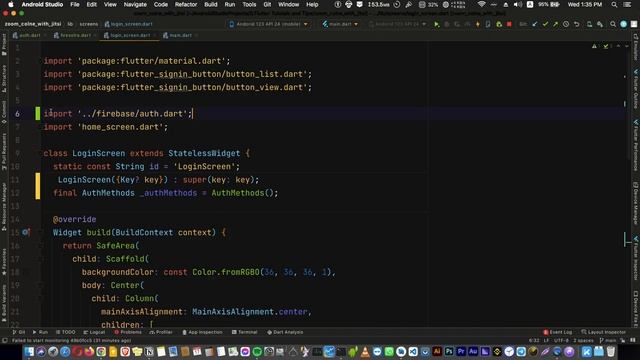Screen dimensions: 640x360
Task: Open the Terminal tool window
Action: 244,332
